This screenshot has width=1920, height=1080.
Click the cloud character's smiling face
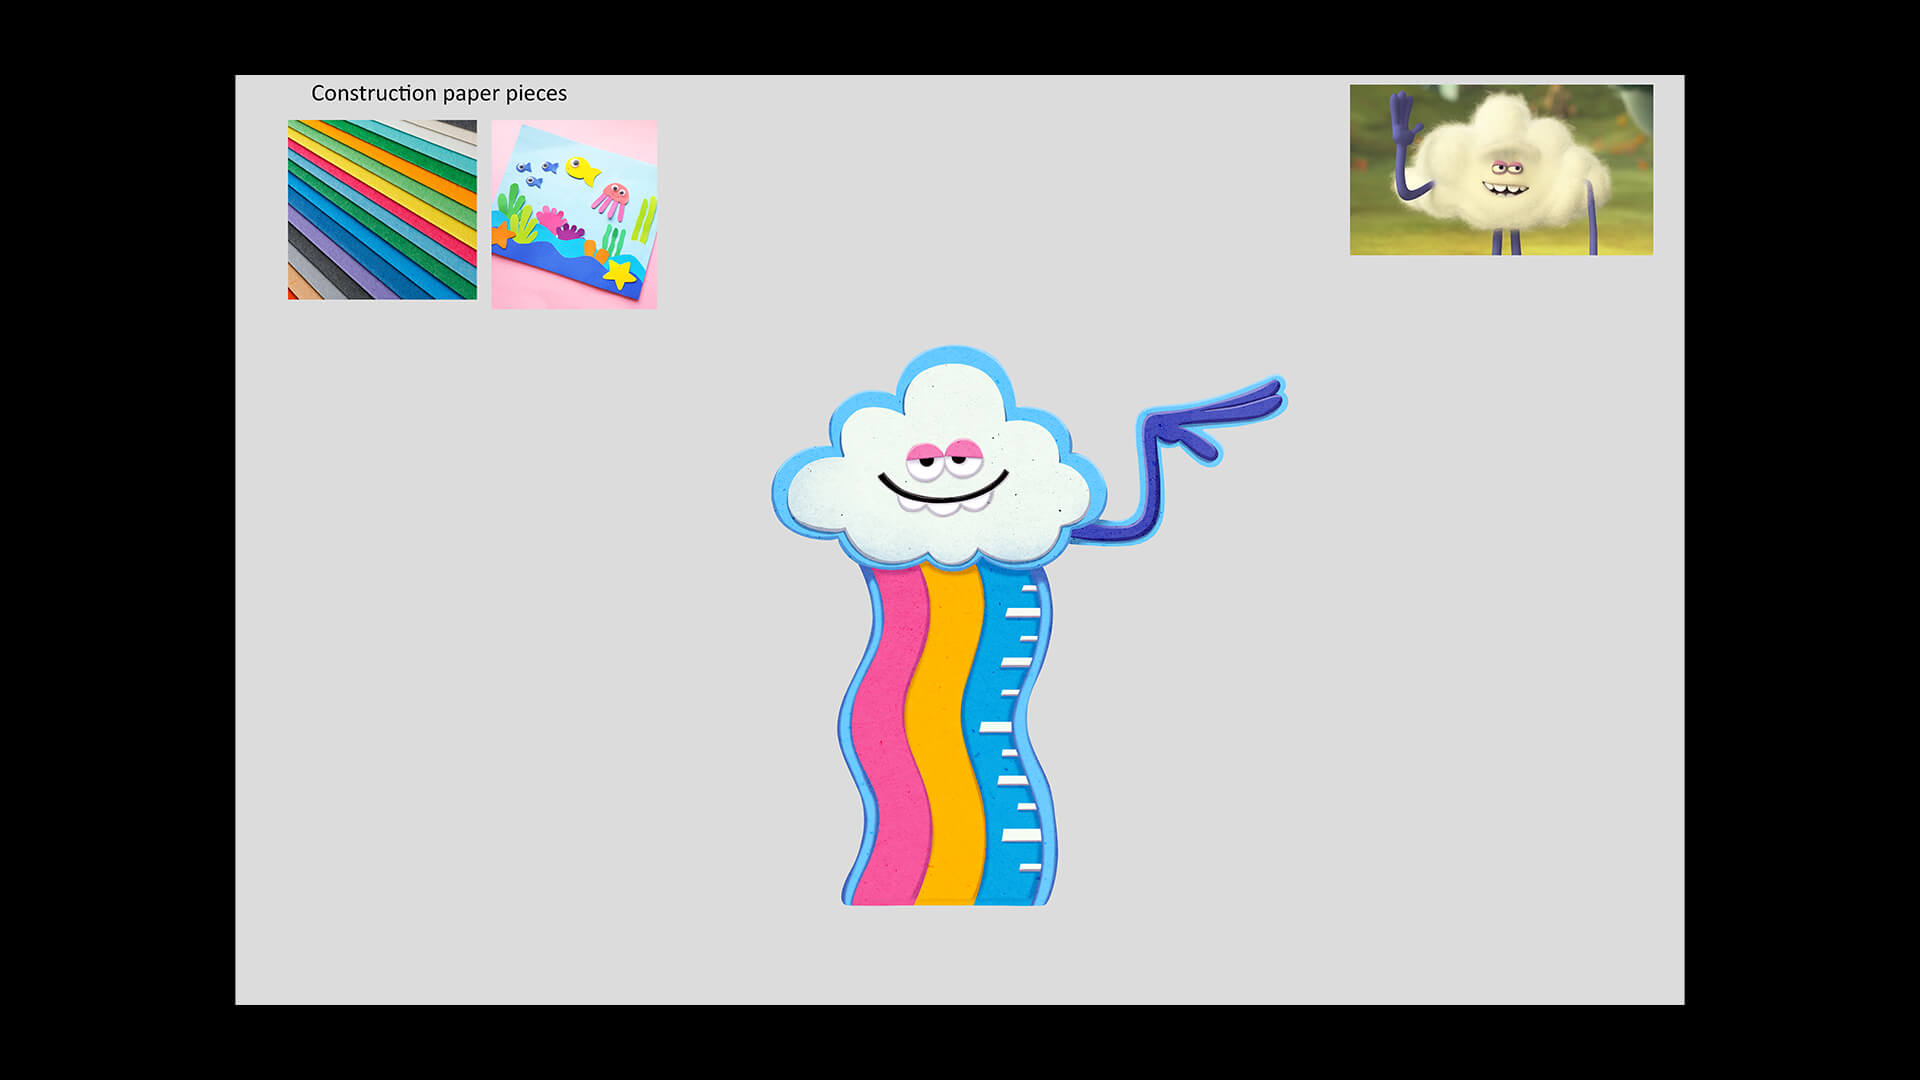point(942,477)
